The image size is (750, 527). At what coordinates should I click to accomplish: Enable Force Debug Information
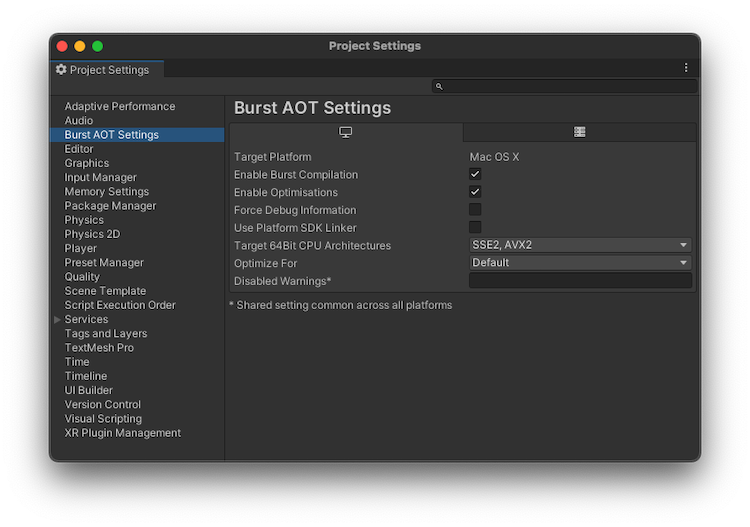click(475, 210)
